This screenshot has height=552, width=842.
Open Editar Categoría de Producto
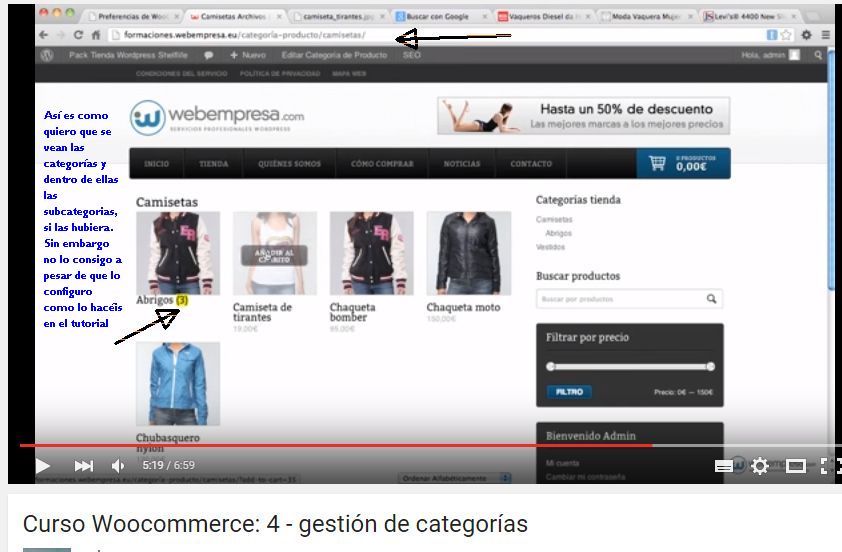(x=334, y=55)
